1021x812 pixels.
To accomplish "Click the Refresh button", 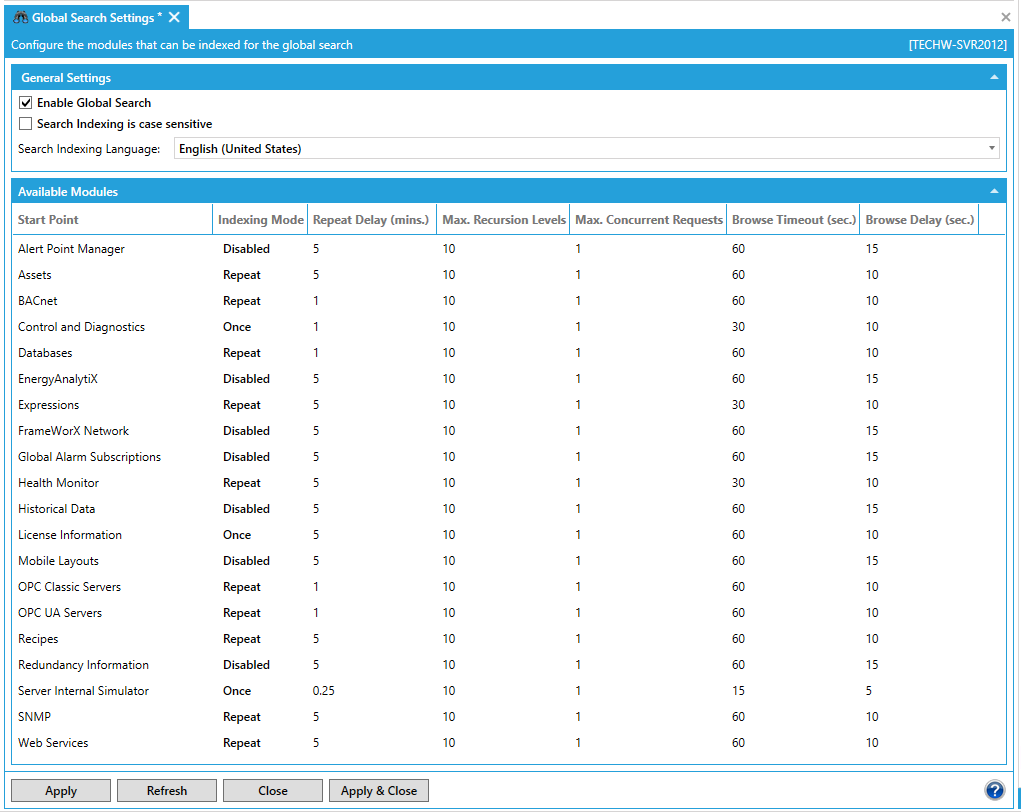I will pyautogui.click(x=167, y=790).
